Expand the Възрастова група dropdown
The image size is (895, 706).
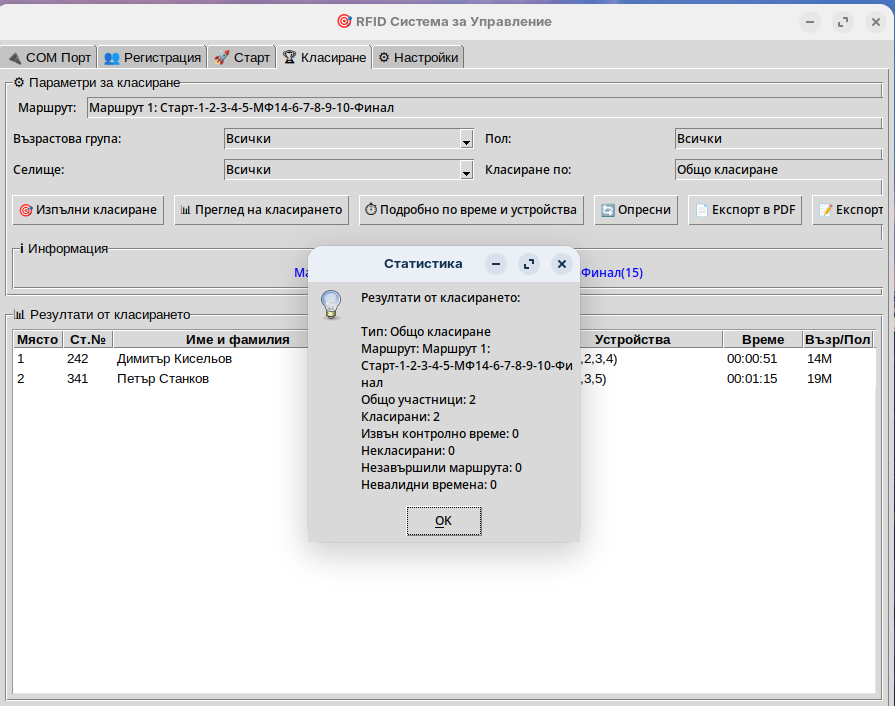click(x=466, y=140)
